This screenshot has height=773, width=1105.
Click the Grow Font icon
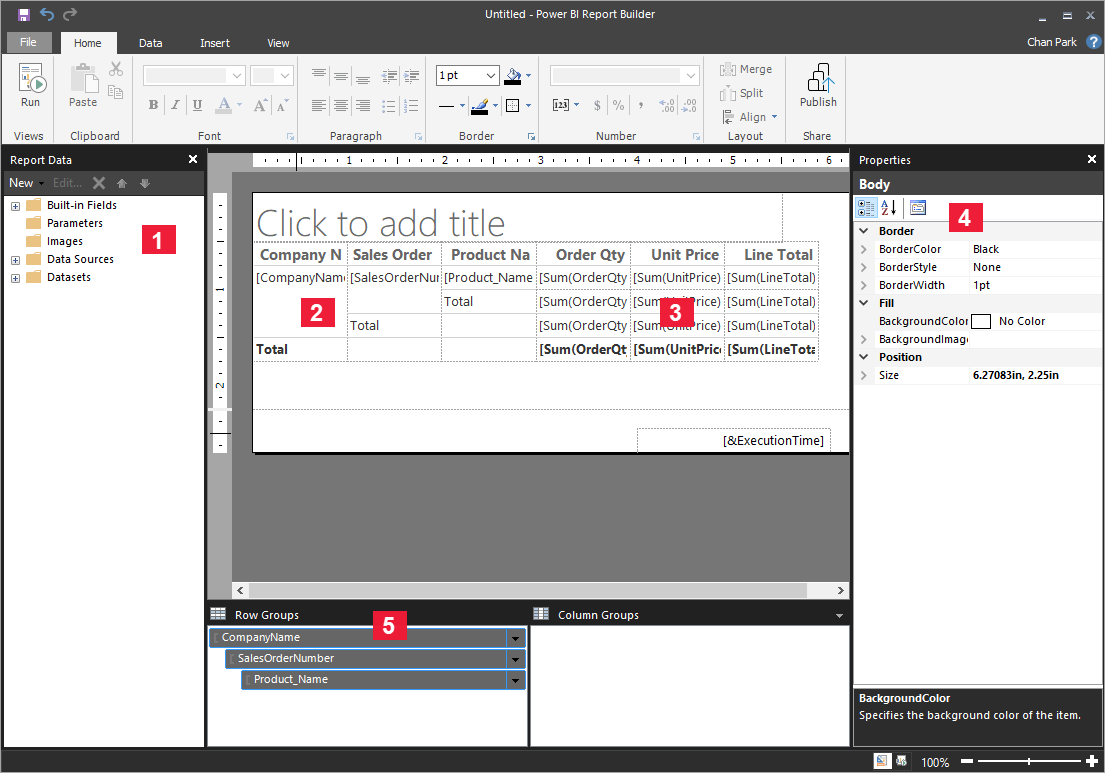[260, 106]
